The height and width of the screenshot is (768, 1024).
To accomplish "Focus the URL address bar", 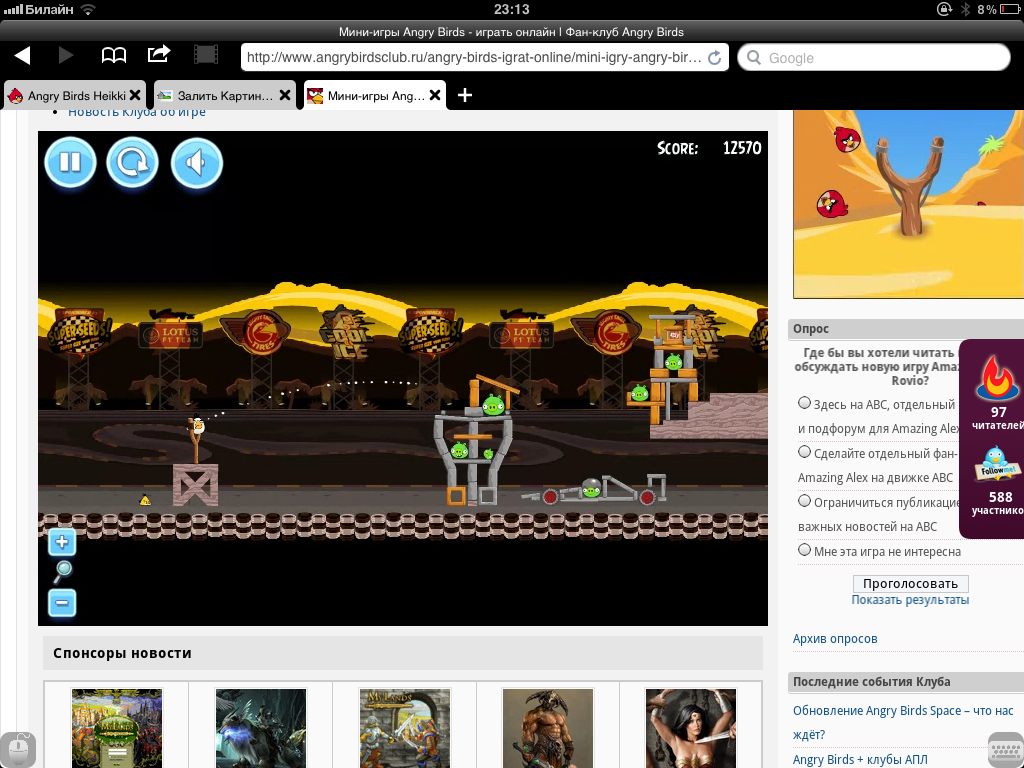I will 485,57.
